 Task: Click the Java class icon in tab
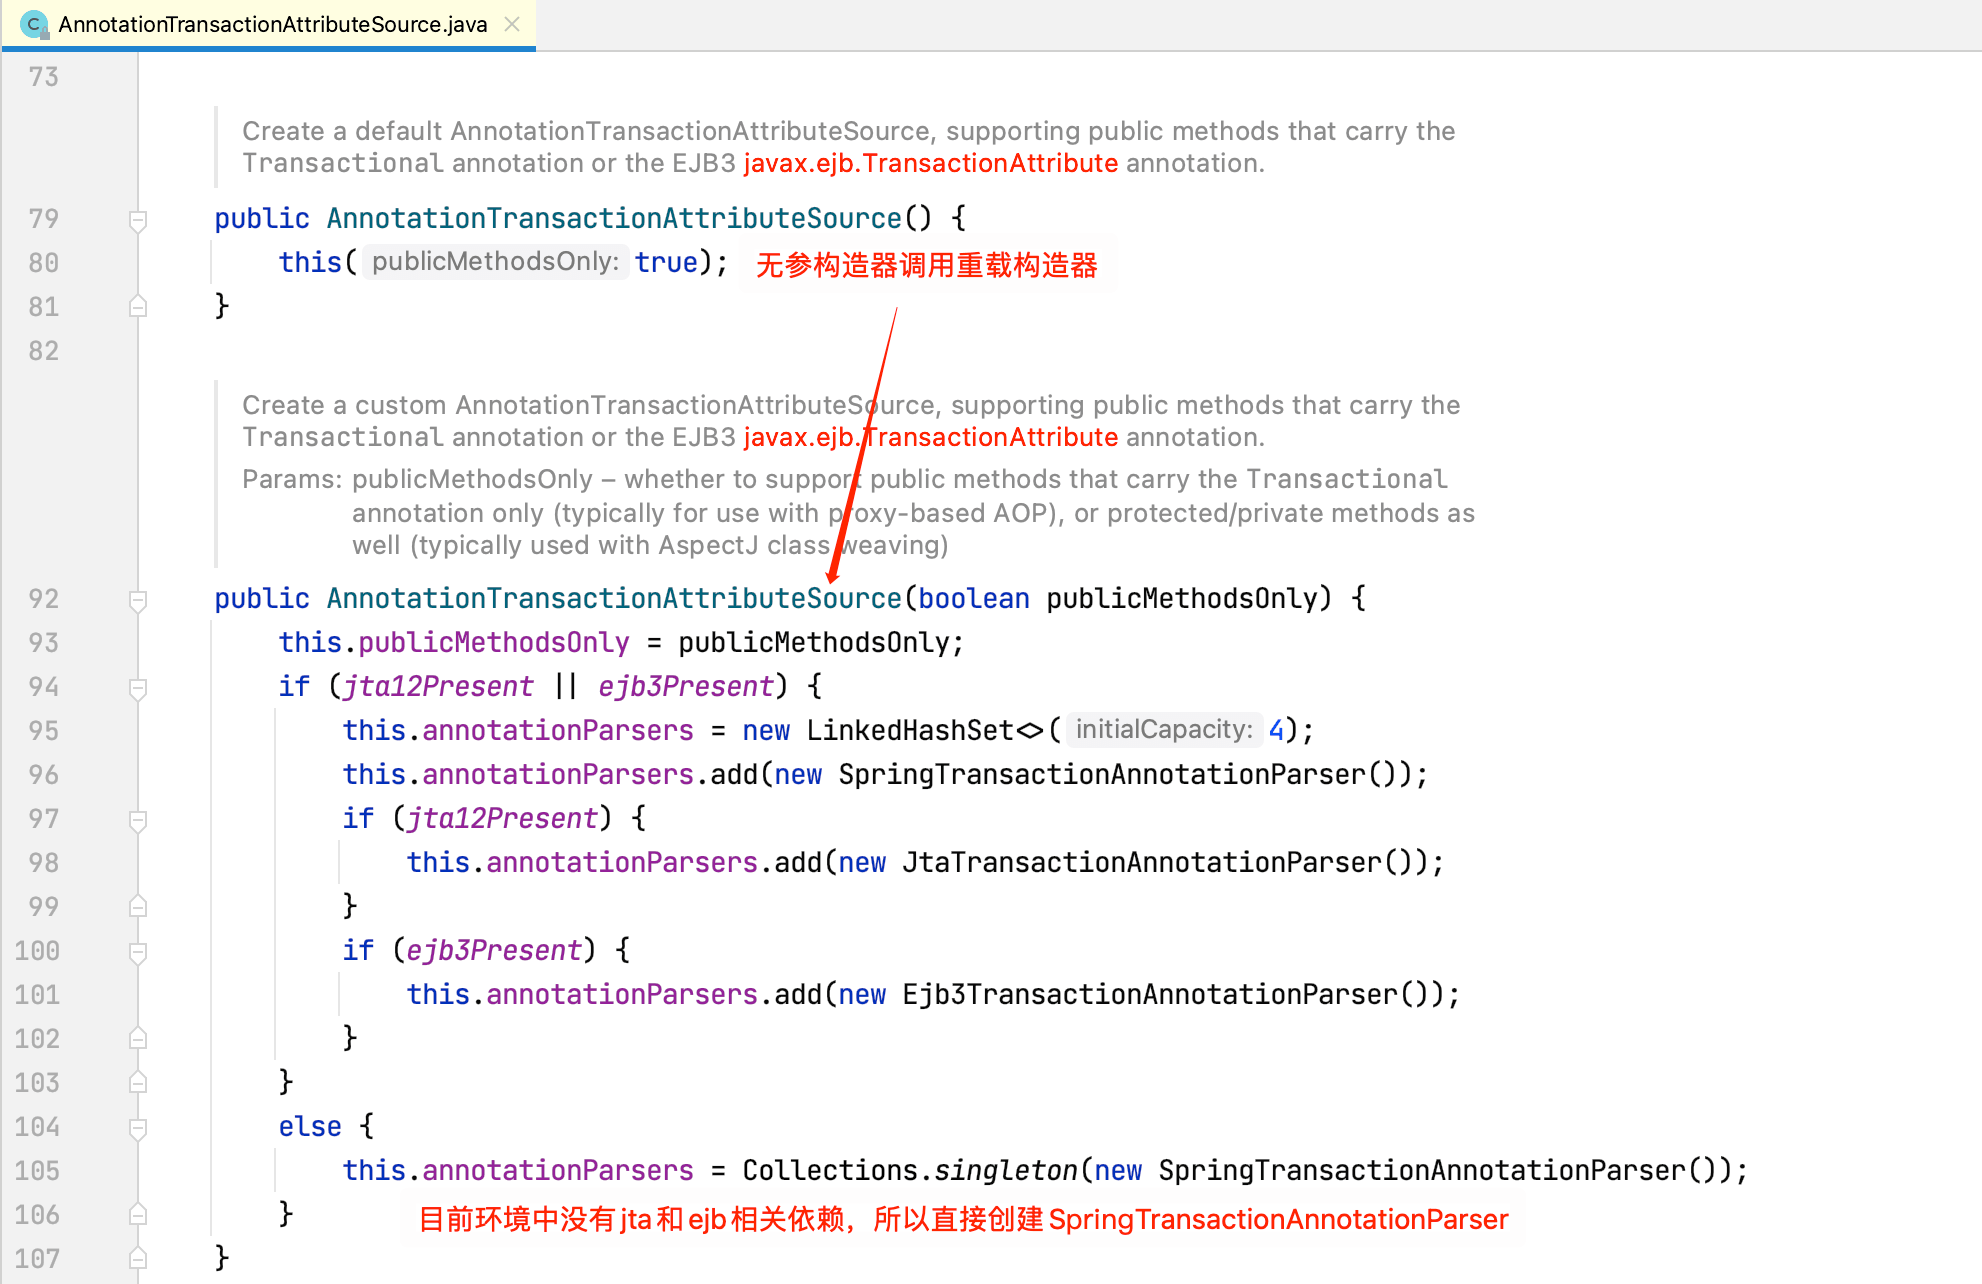click(34, 24)
